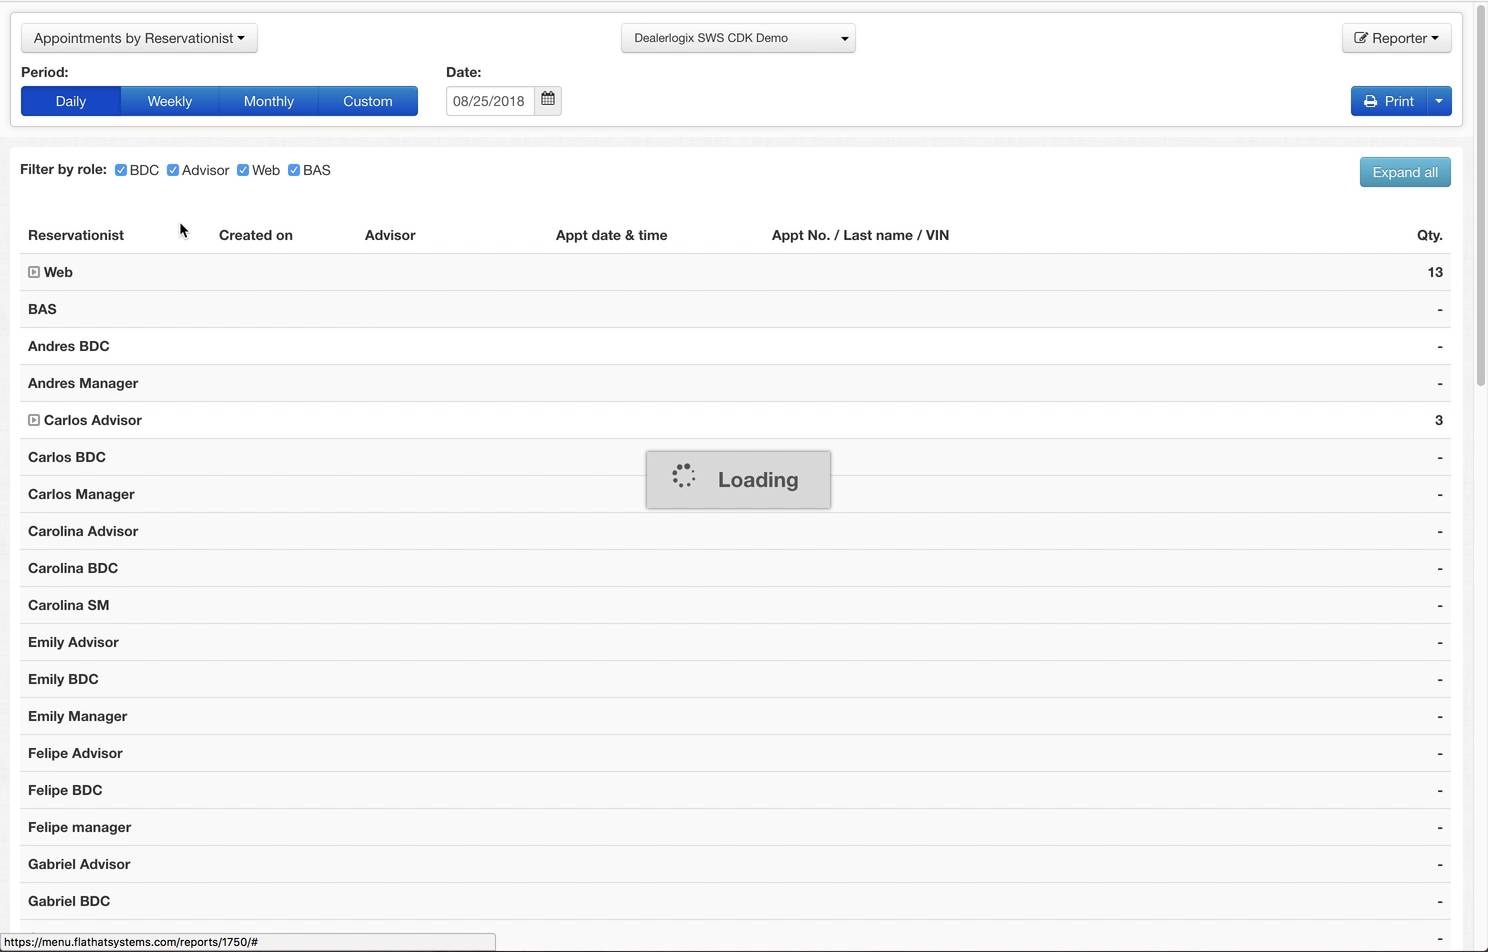Viewport: 1488px width, 952px height.
Task: Open Appointments by Reservationist report dropdown
Action: [x=139, y=38]
